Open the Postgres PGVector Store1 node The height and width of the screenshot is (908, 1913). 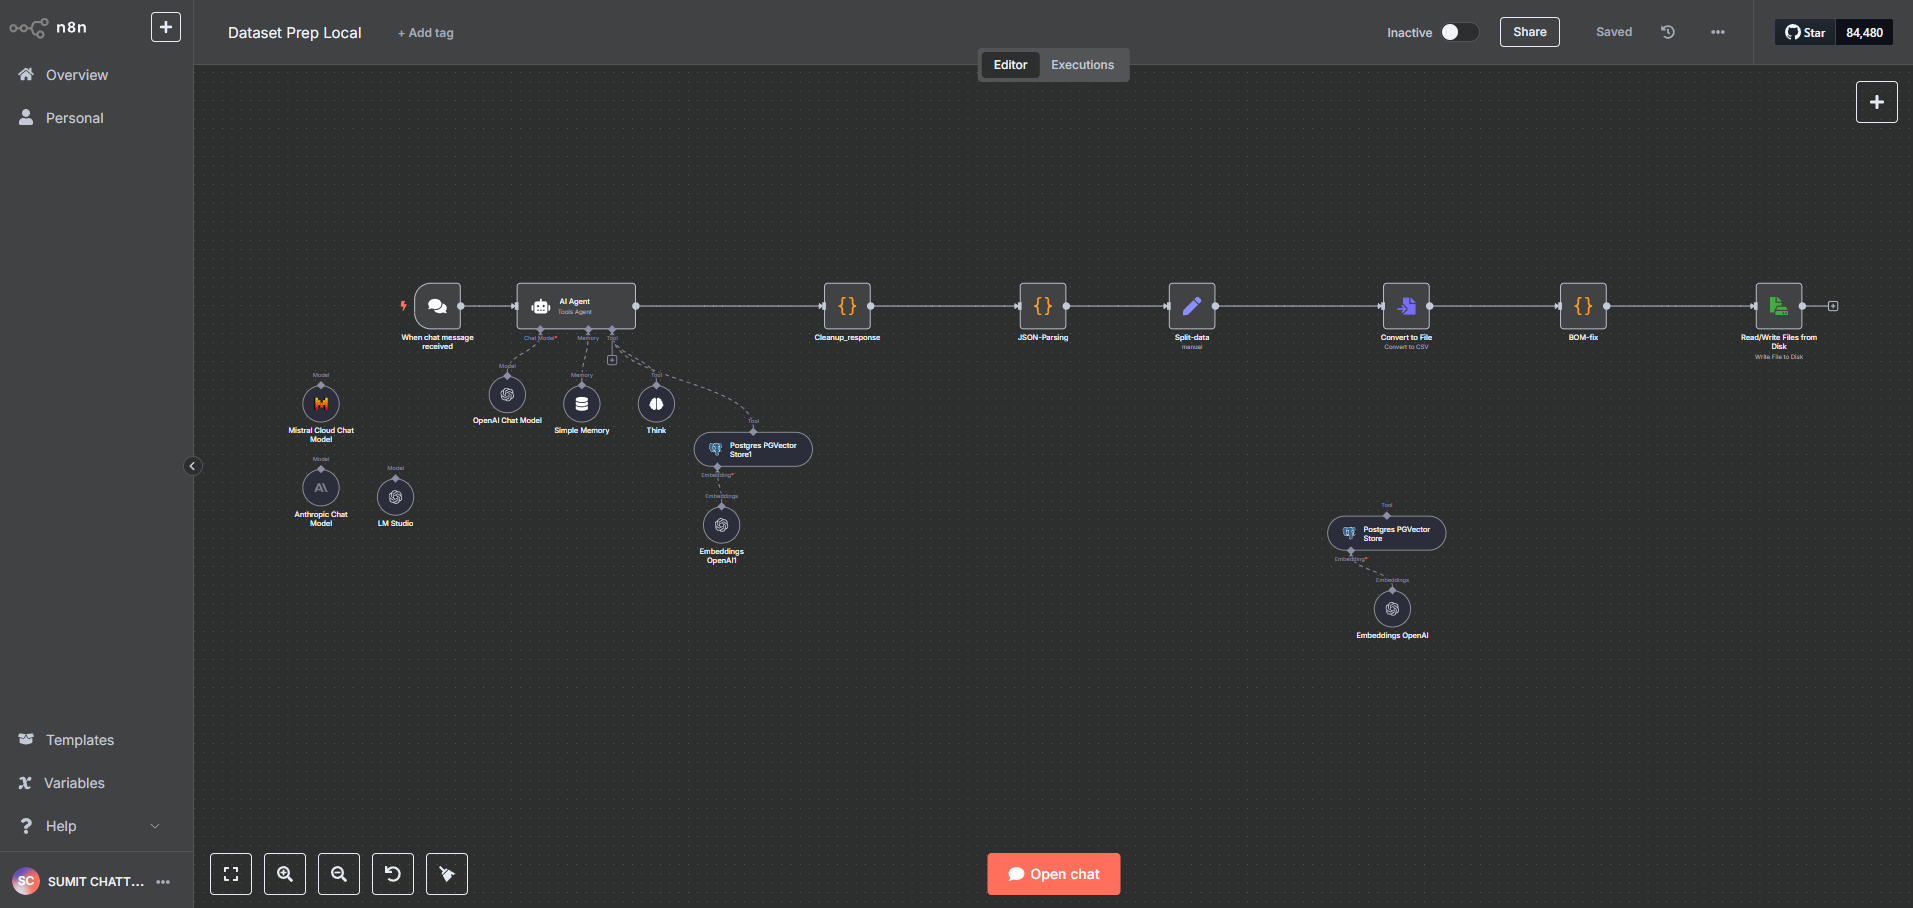pyautogui.click(x=752, y=449)
